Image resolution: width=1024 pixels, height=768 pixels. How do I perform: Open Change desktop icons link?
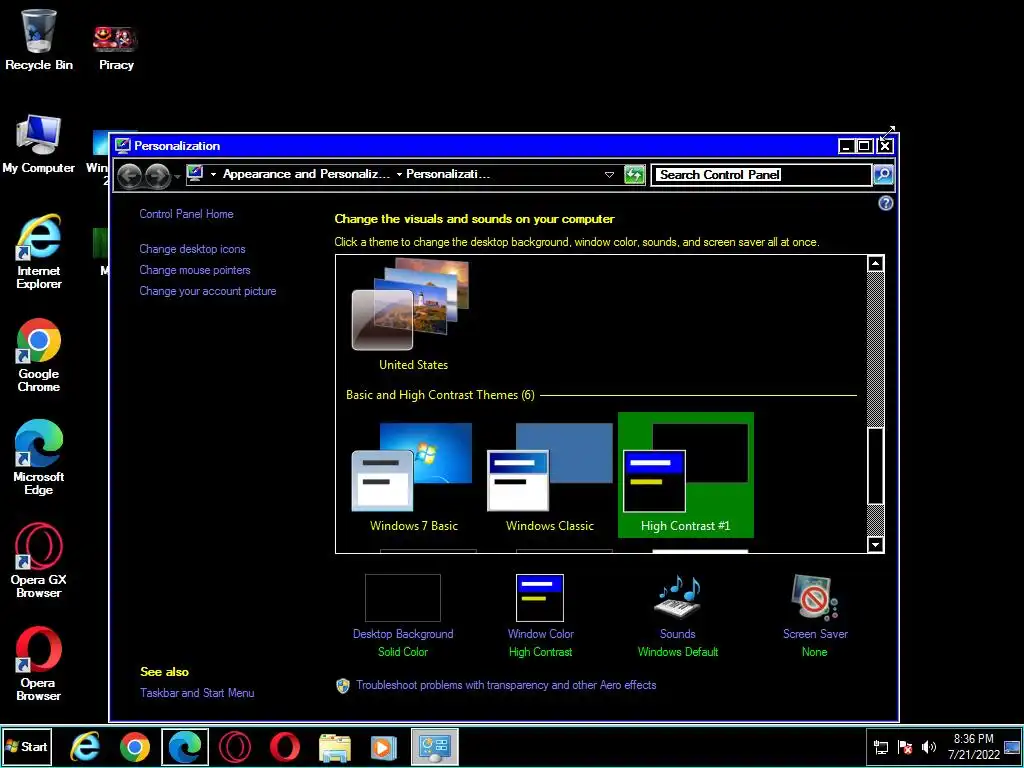(x=192, y=249)
